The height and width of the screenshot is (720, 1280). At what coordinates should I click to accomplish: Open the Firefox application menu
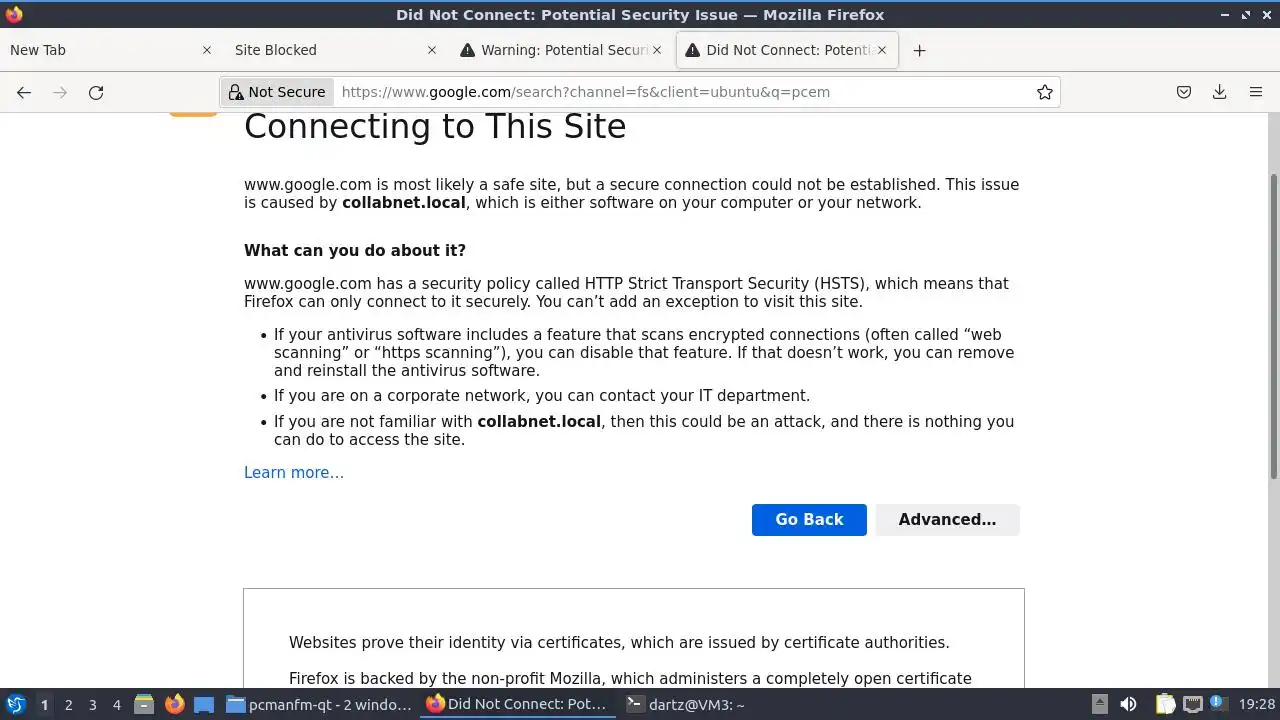tap(1256, 92)
